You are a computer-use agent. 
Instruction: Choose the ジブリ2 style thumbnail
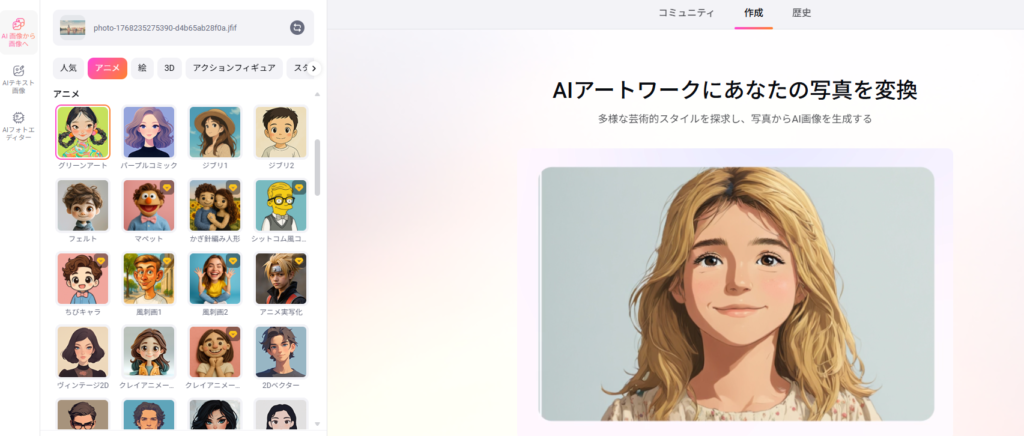(x=281, y=132)
